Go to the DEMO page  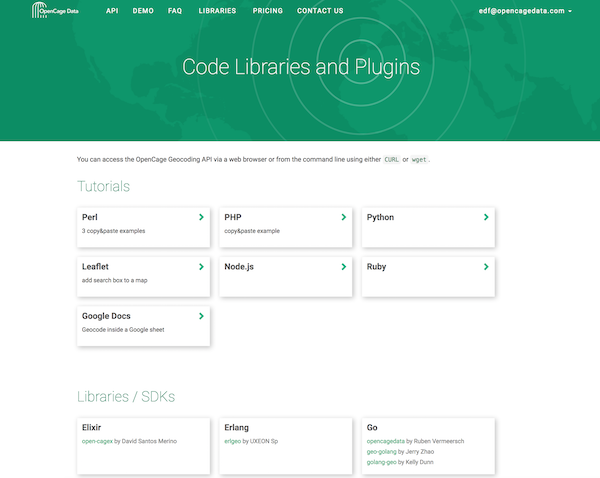[143, 11]
